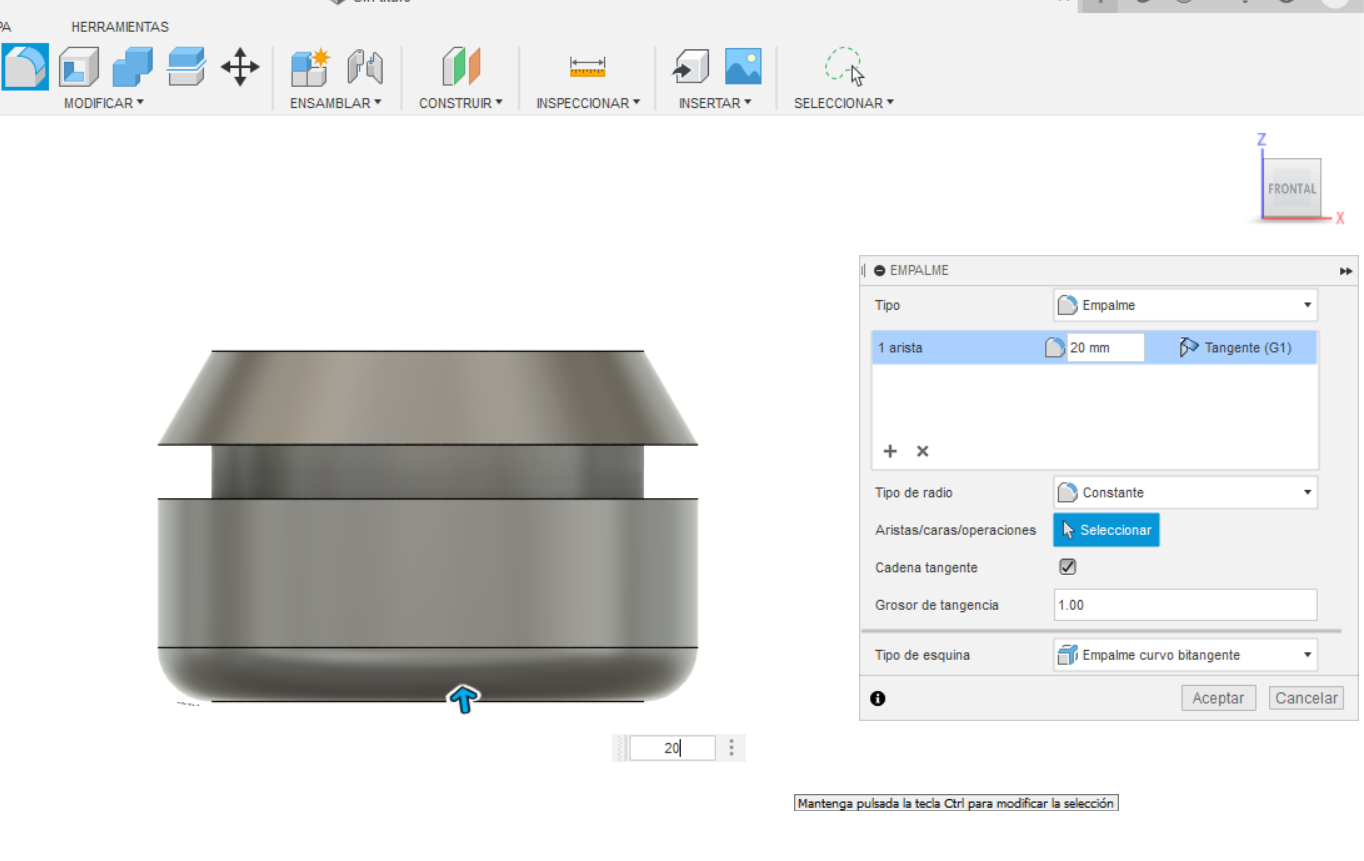Click the 20 mm radius field in list
This screenshot has width=1364, height=861.
[x=1105, y=348]
